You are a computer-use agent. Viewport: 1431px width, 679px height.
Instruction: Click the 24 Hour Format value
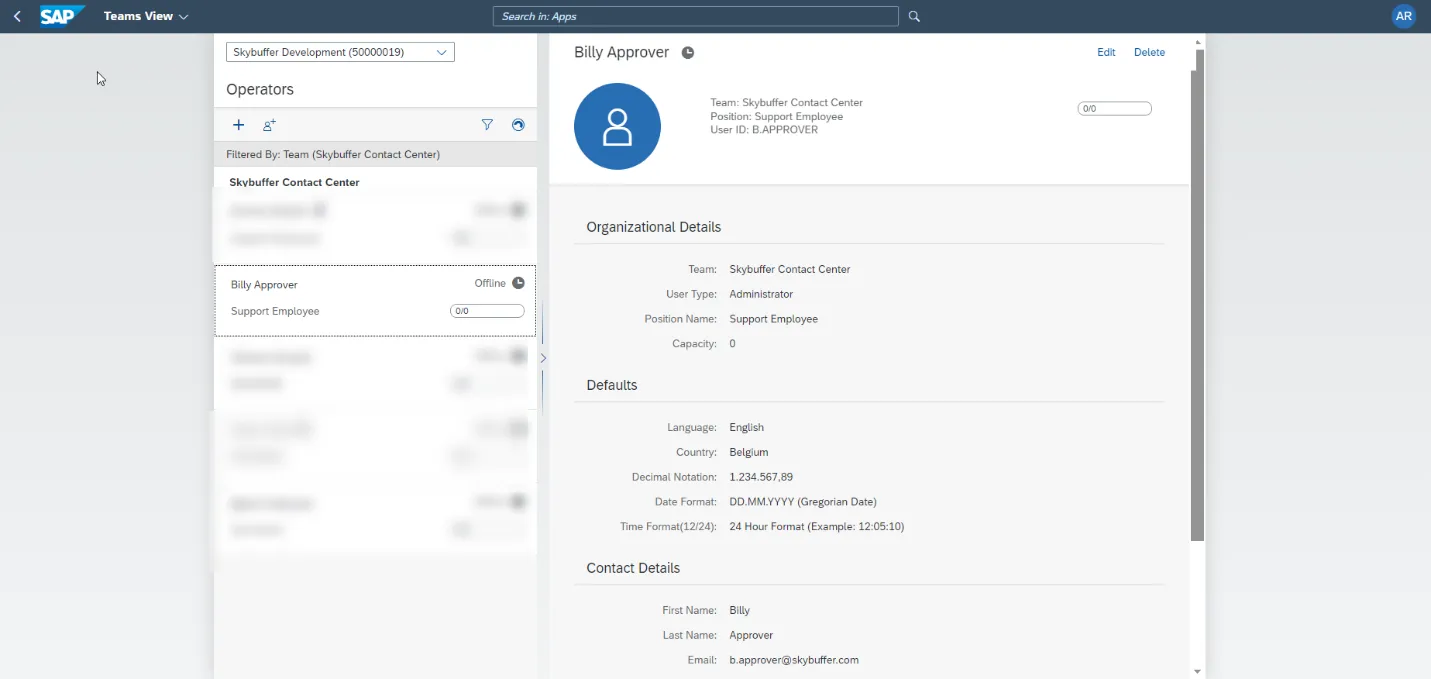(817, 527)
